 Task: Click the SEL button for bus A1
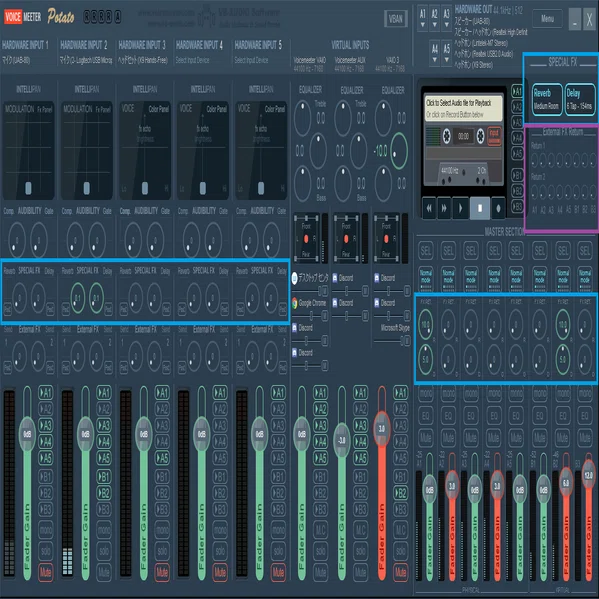point(426,251)
